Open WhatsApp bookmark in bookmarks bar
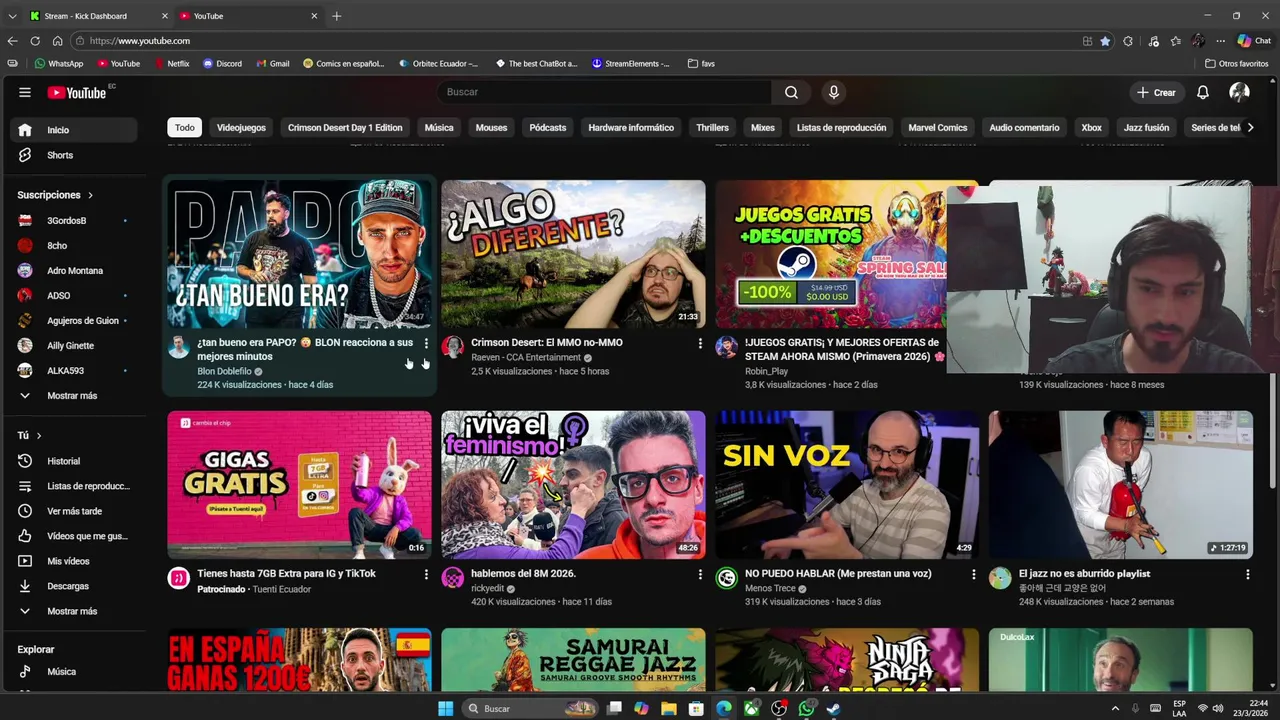 [59, 63]
